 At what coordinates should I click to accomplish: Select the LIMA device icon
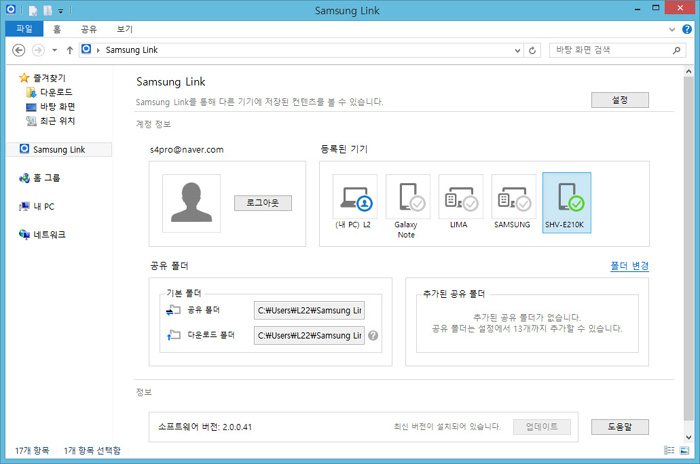pyautogui.click(x=461, y=197)
